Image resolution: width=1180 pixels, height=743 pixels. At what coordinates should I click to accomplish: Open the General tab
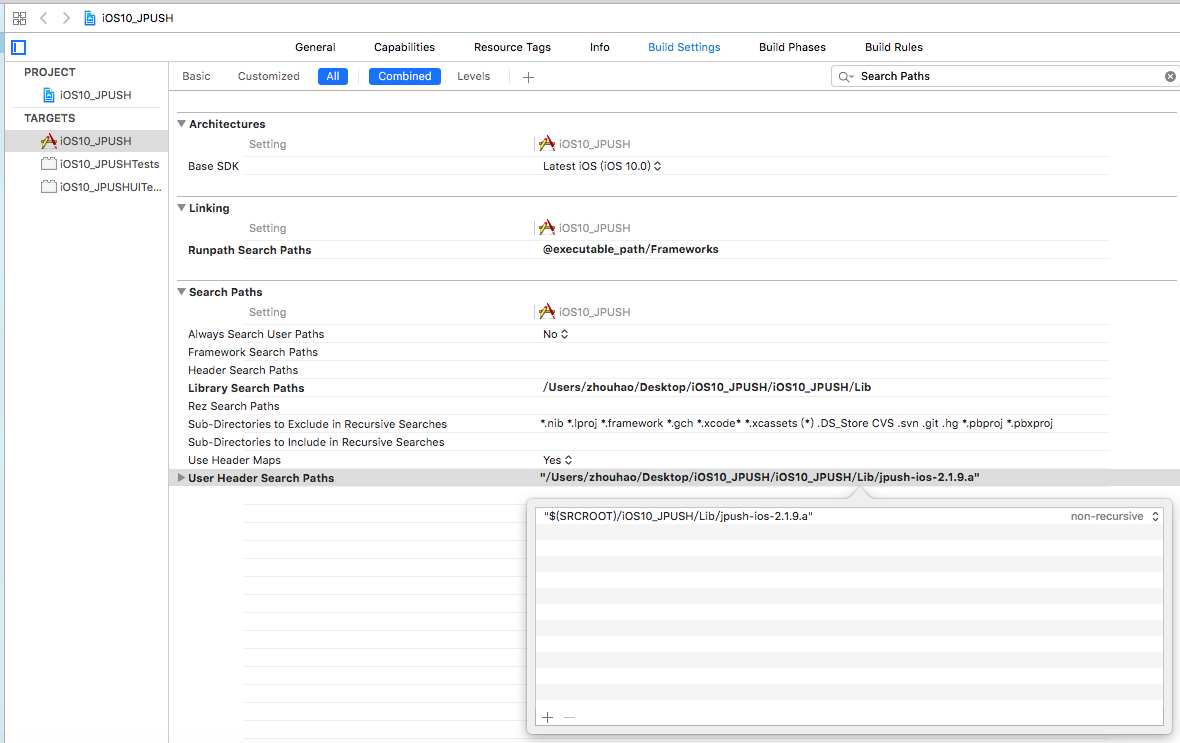click(315, 47)
